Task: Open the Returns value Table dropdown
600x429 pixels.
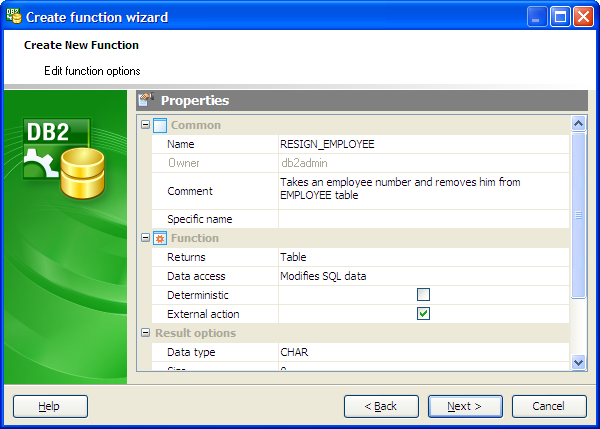Action: coord(422,257)
